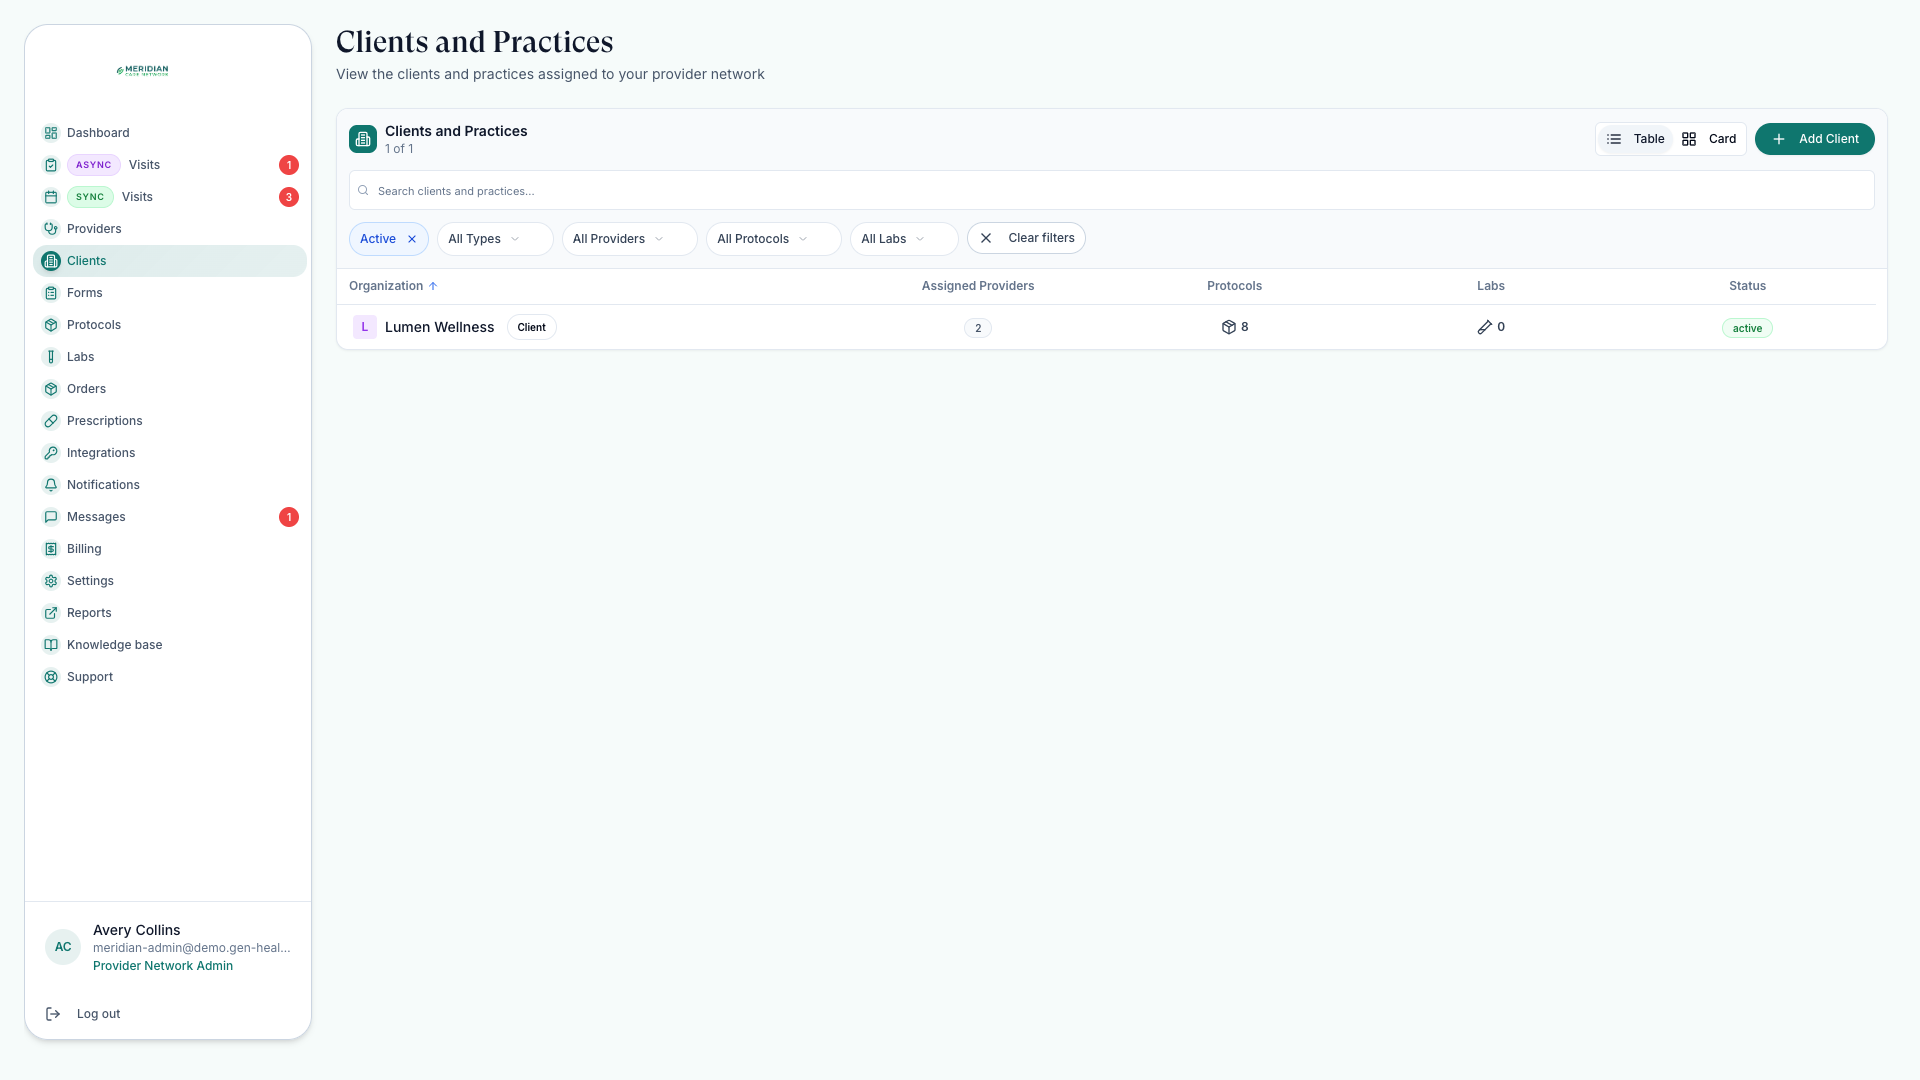Go to Billing in the sidebar

tap(170, 549)
